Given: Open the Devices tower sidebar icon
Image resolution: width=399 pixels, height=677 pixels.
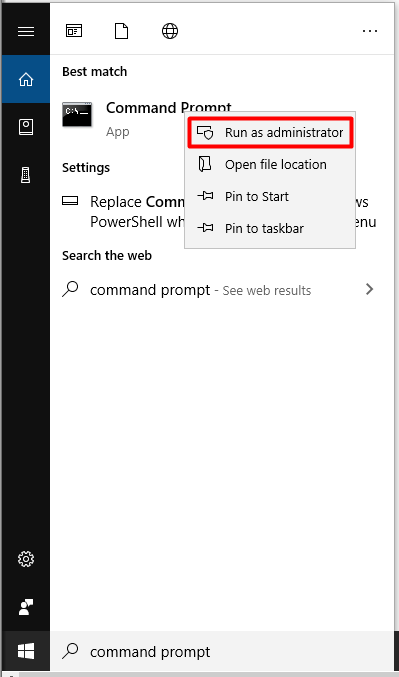Looking at the screenshot, I should [x=26, y=175].
